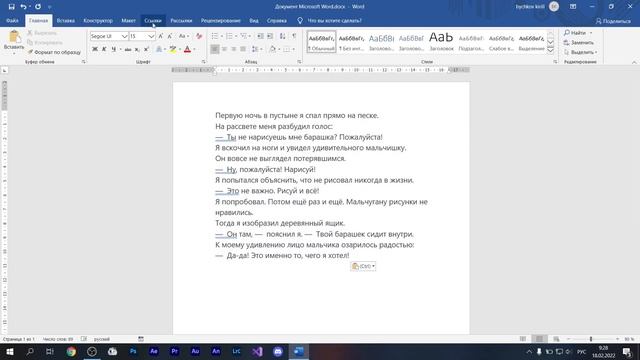This screenshot has height=360, width=640.
Task: Open Google Chrome from the taskbar
Action: click(71, 351)
